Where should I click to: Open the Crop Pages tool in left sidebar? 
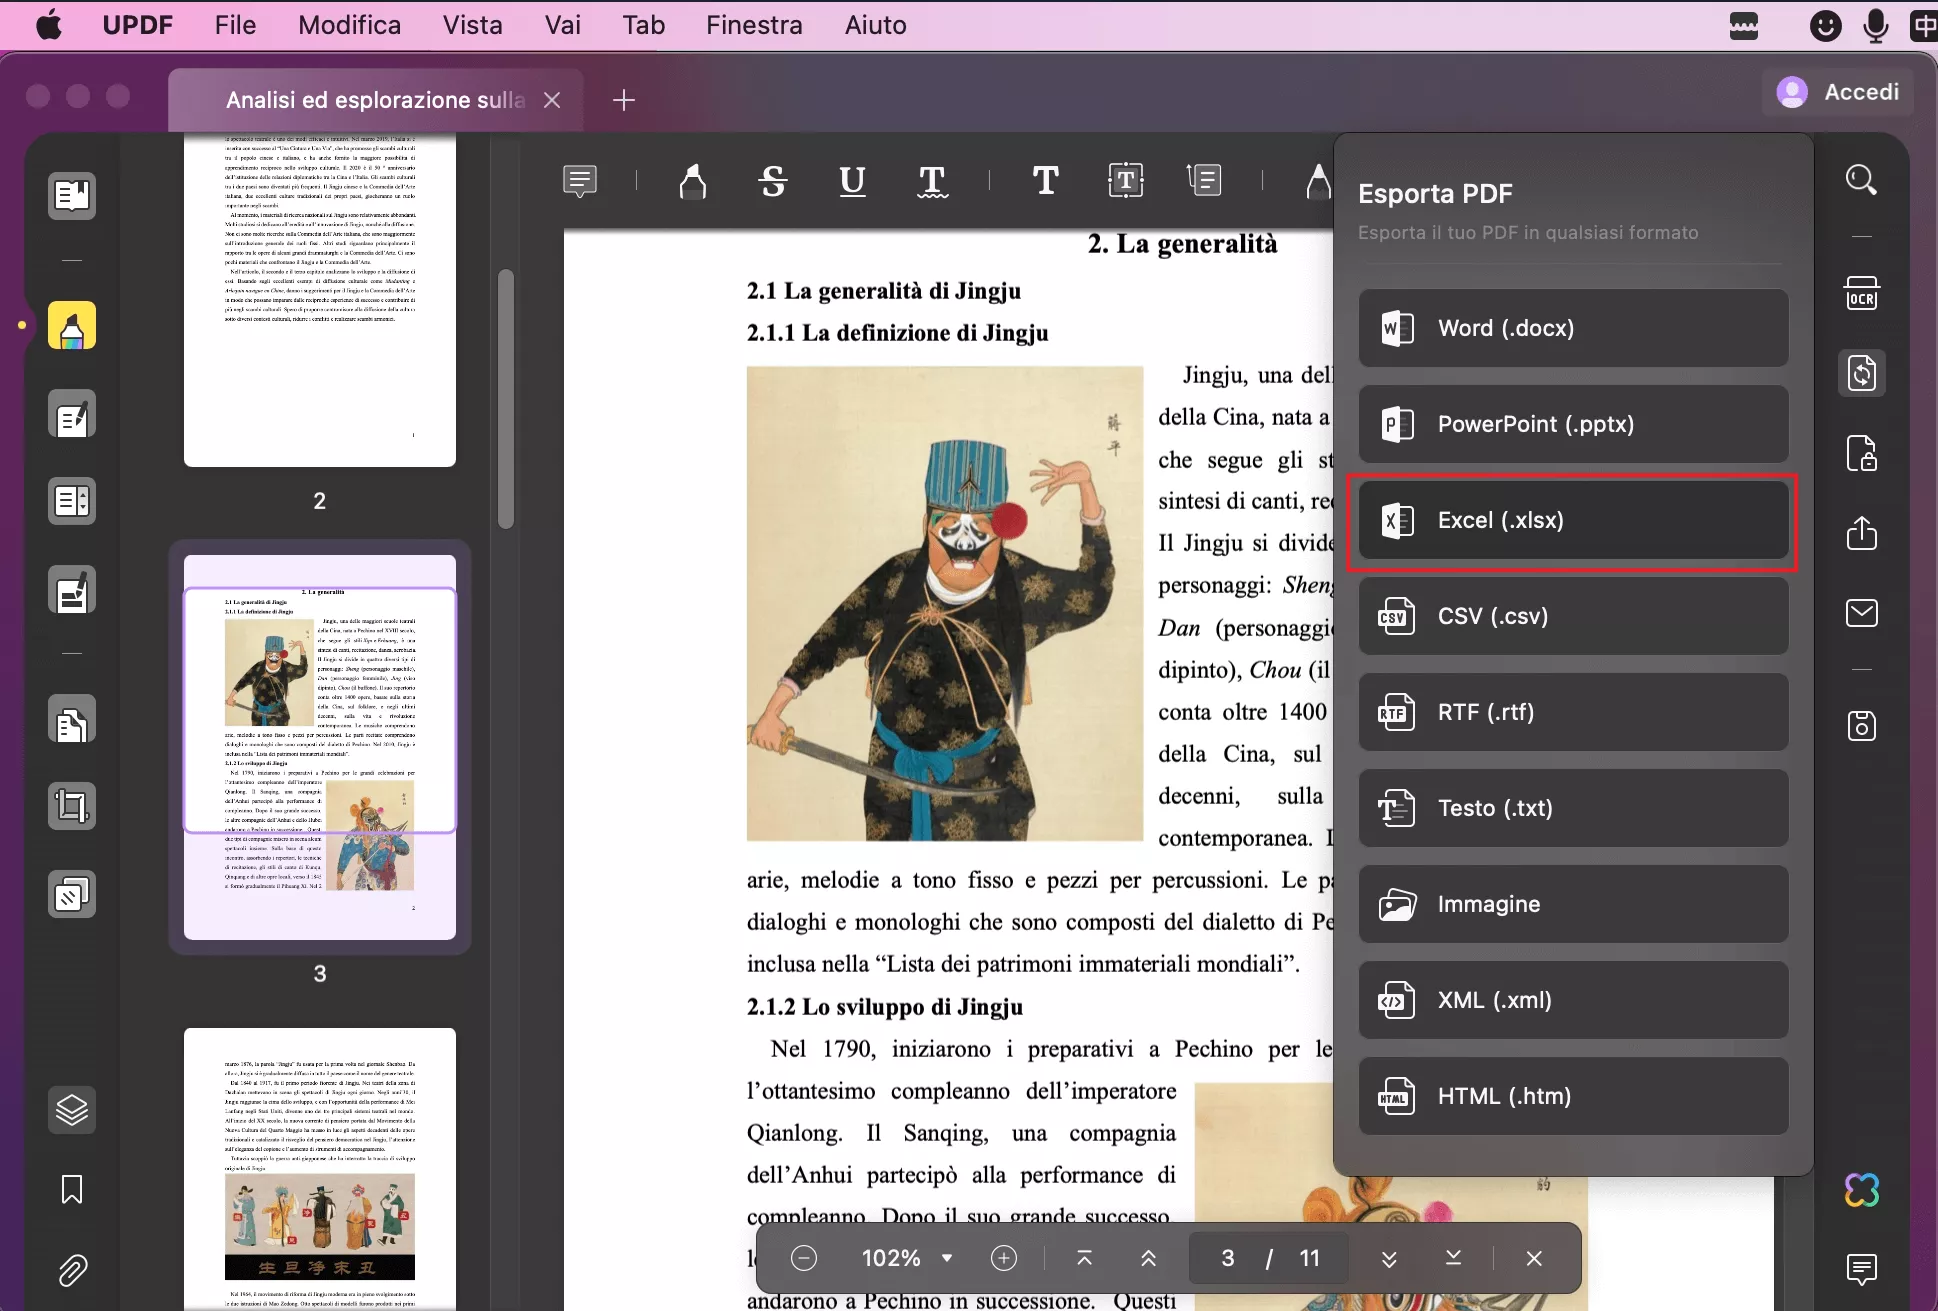[72, 806]
